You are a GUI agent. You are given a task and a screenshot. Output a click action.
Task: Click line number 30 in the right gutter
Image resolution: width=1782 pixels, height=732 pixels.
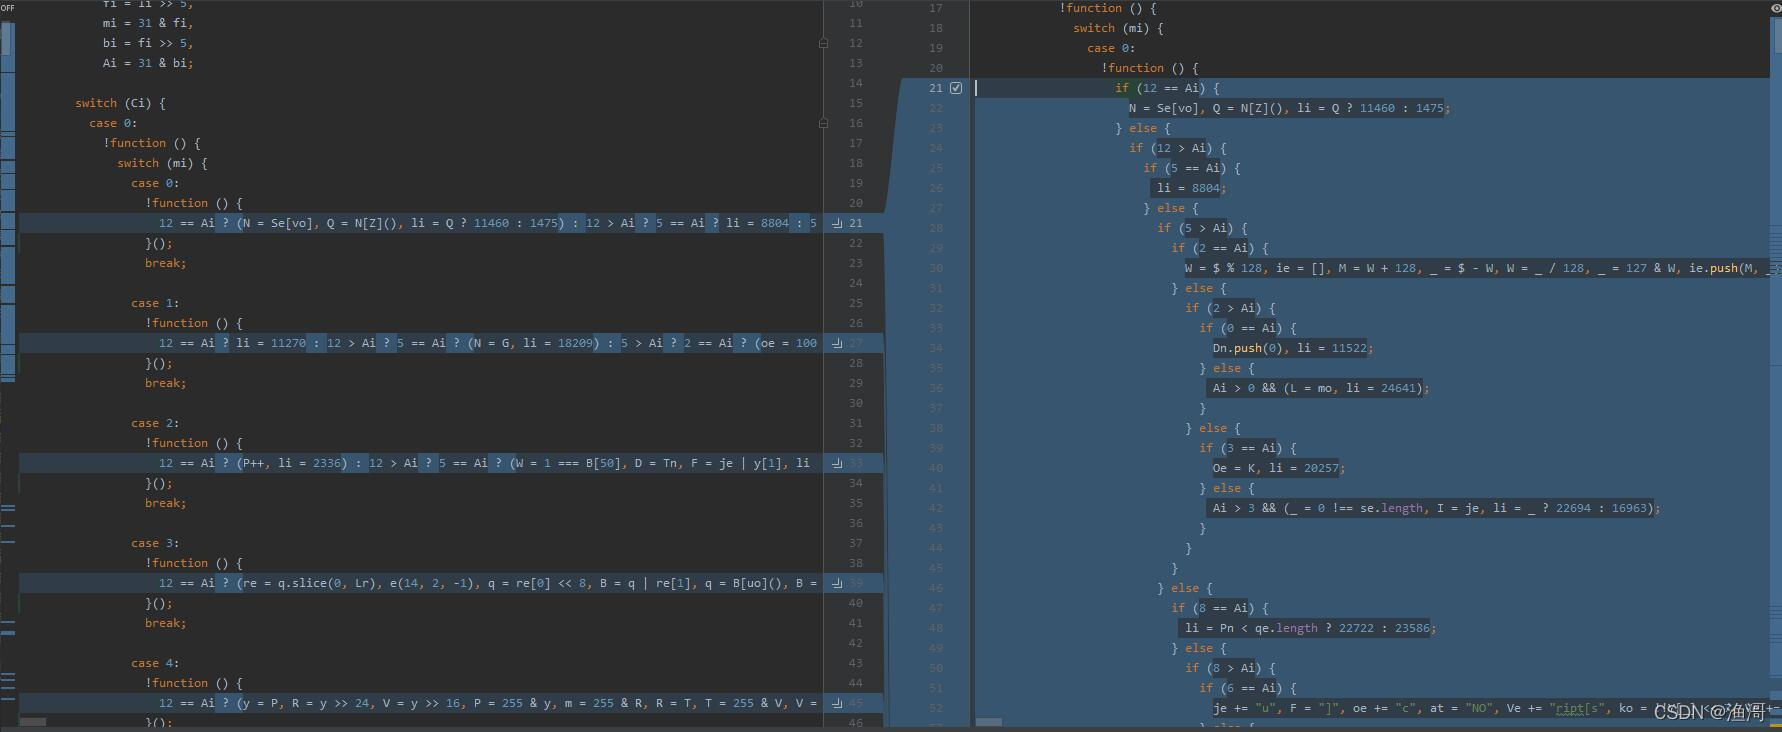(936, 268)
